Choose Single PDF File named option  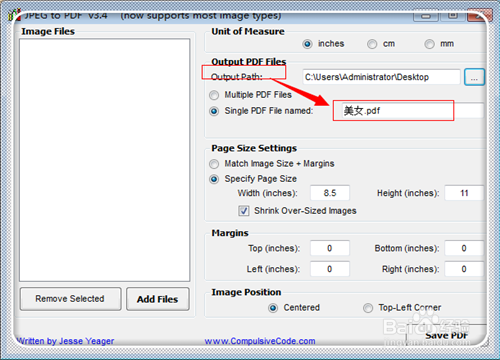click(214, 111)
